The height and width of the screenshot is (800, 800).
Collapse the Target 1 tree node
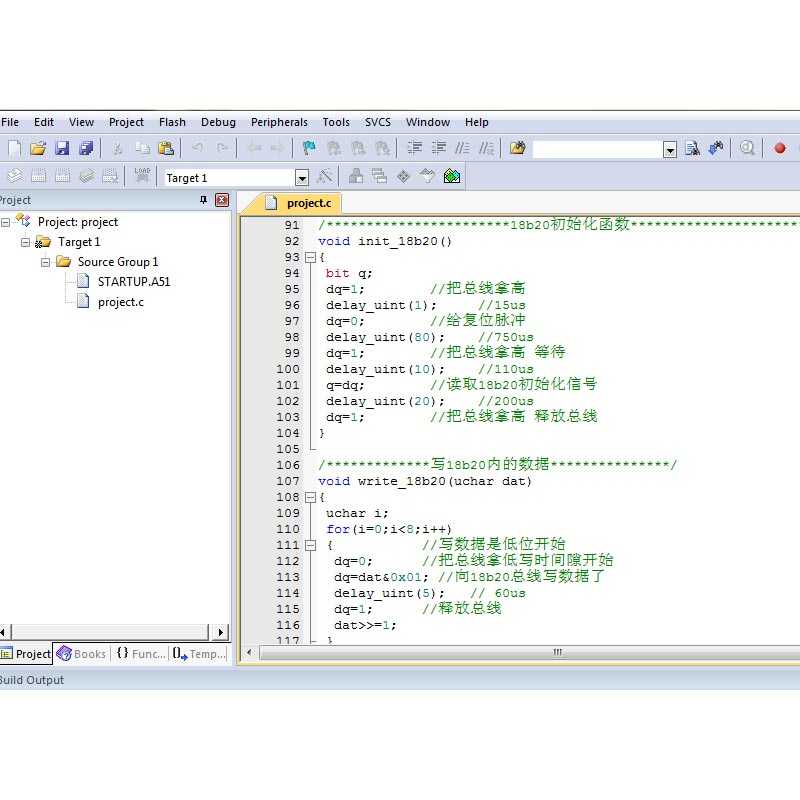[25, 242]
